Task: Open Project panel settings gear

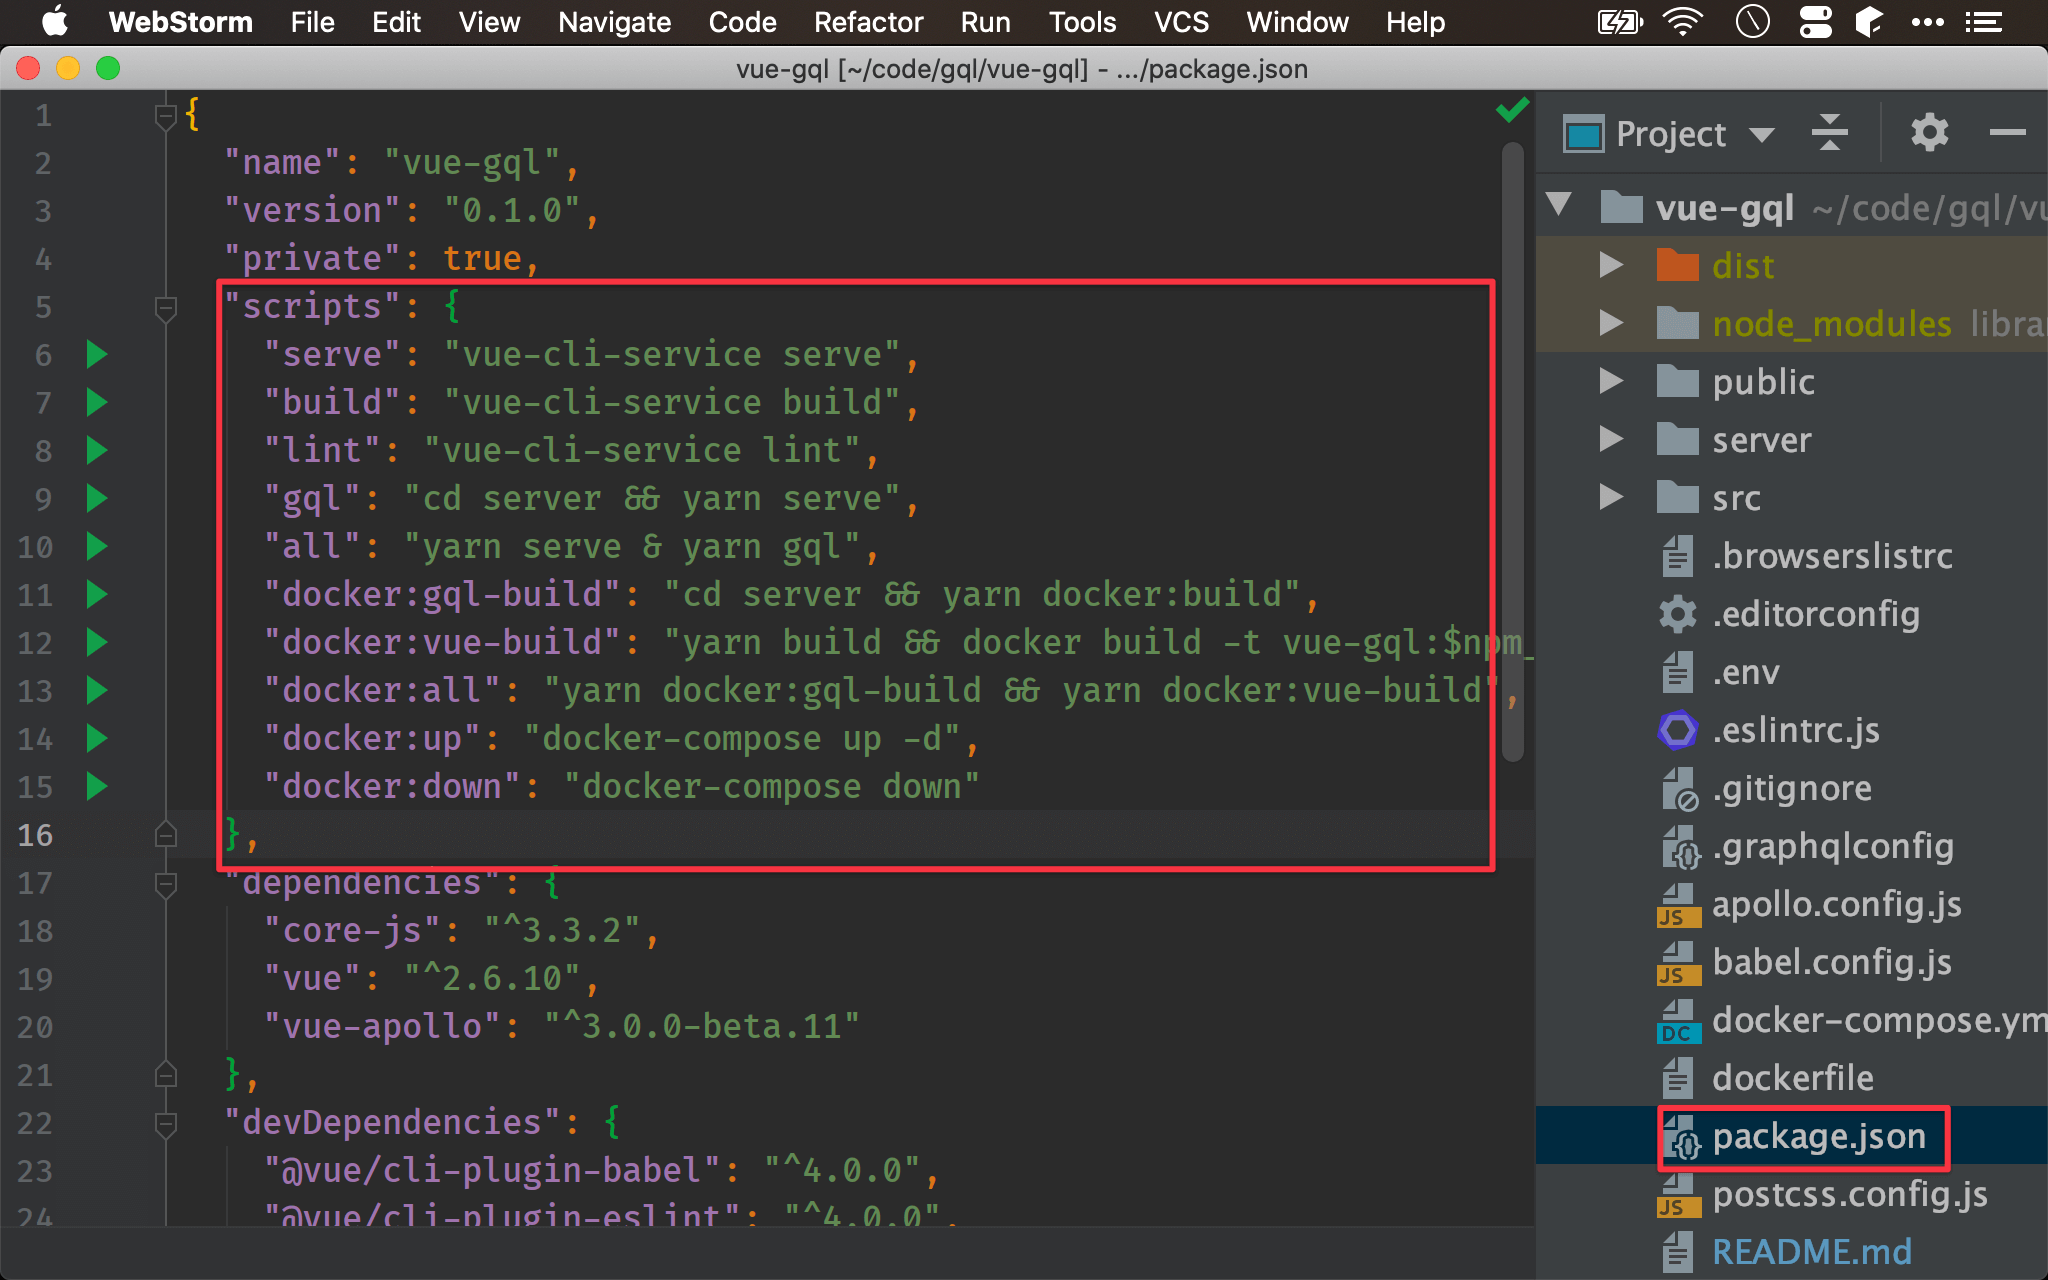Action: coord(1929,132)
